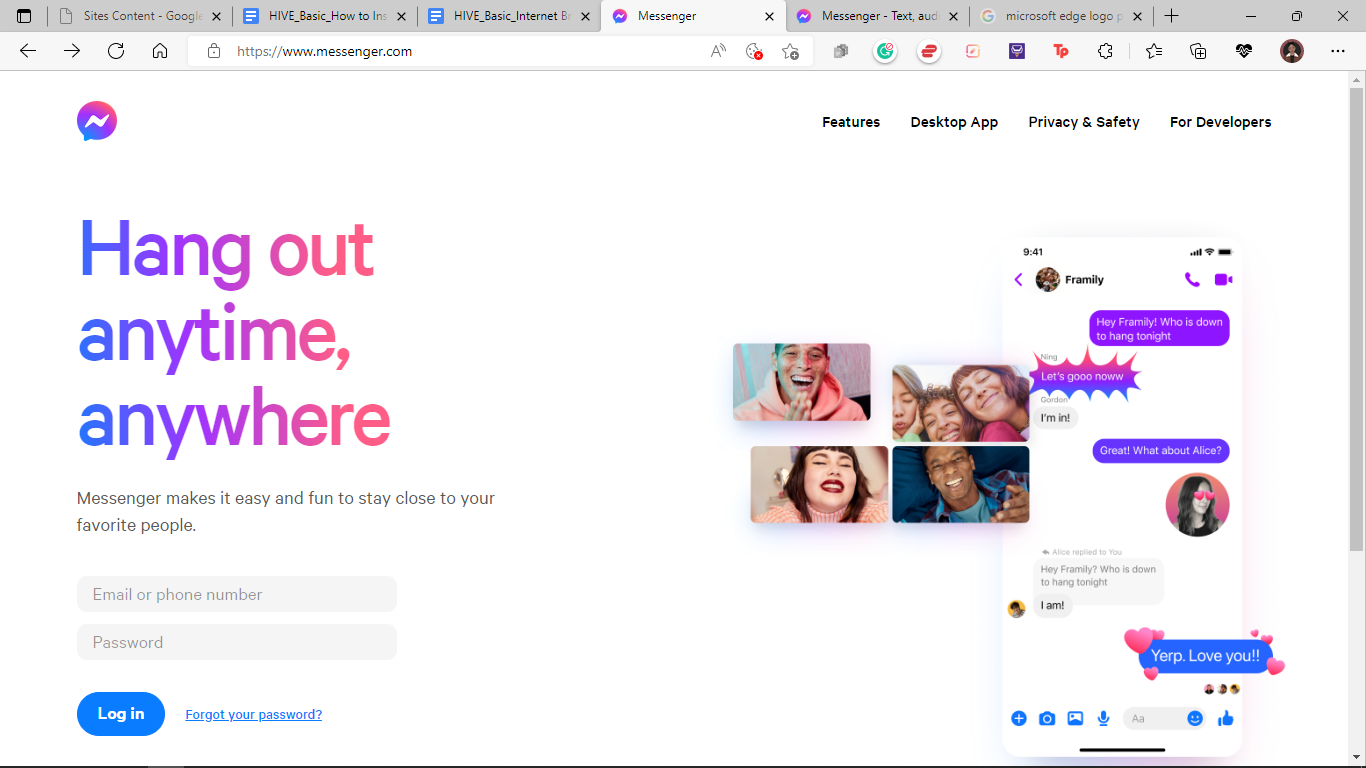Open the red circular VPN extension icon
Screen dimensions: 1366x768
coord(929,51)
